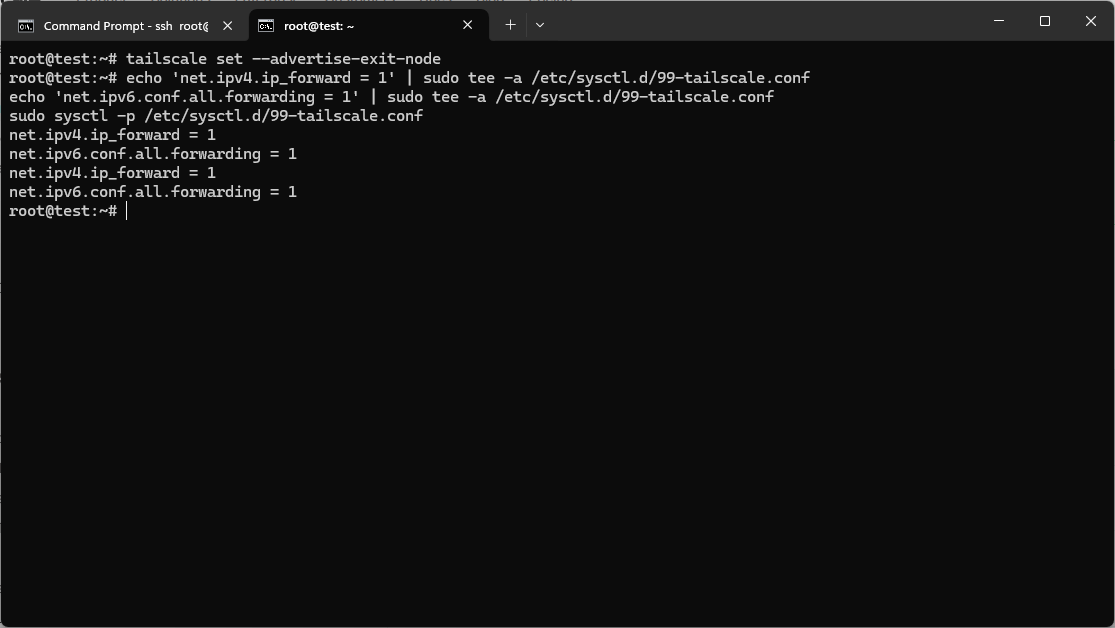Close the Command Prompt - ssh tab

click(228, 26)
